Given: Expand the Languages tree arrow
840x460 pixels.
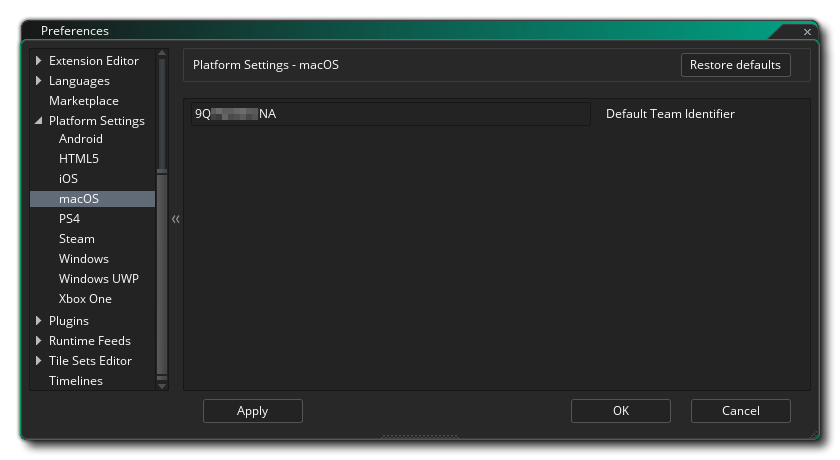Looking at the screenshot, I should click(39, 81).
